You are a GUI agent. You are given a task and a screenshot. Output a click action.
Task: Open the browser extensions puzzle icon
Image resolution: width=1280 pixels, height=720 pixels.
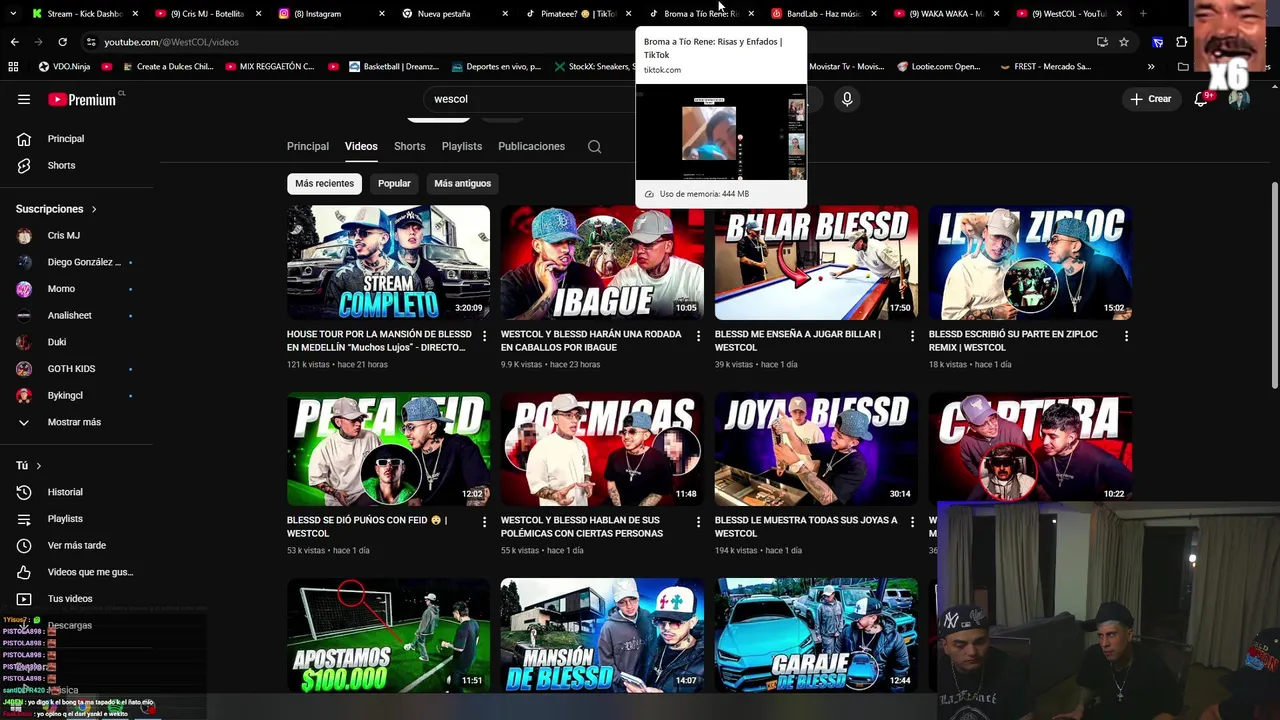coord(1182,42)
